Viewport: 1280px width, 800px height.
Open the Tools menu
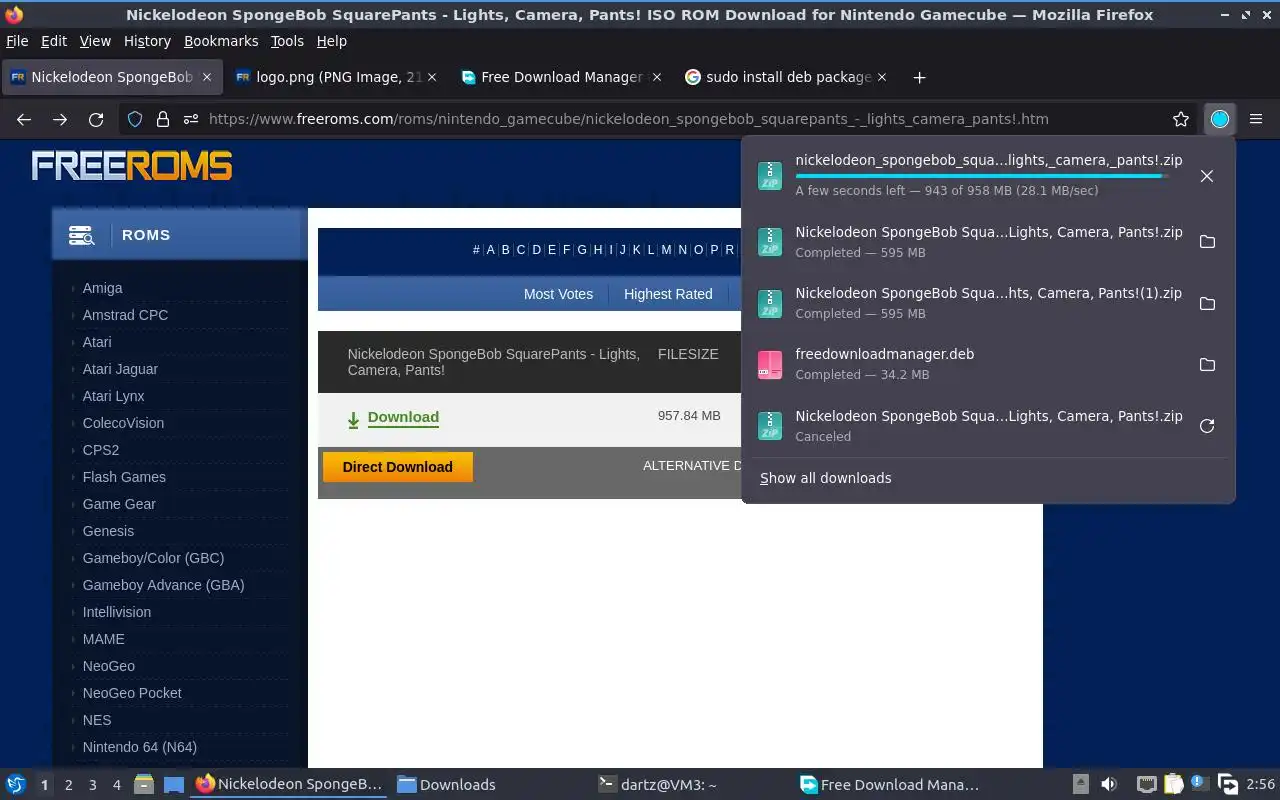(x=287, y=41)
